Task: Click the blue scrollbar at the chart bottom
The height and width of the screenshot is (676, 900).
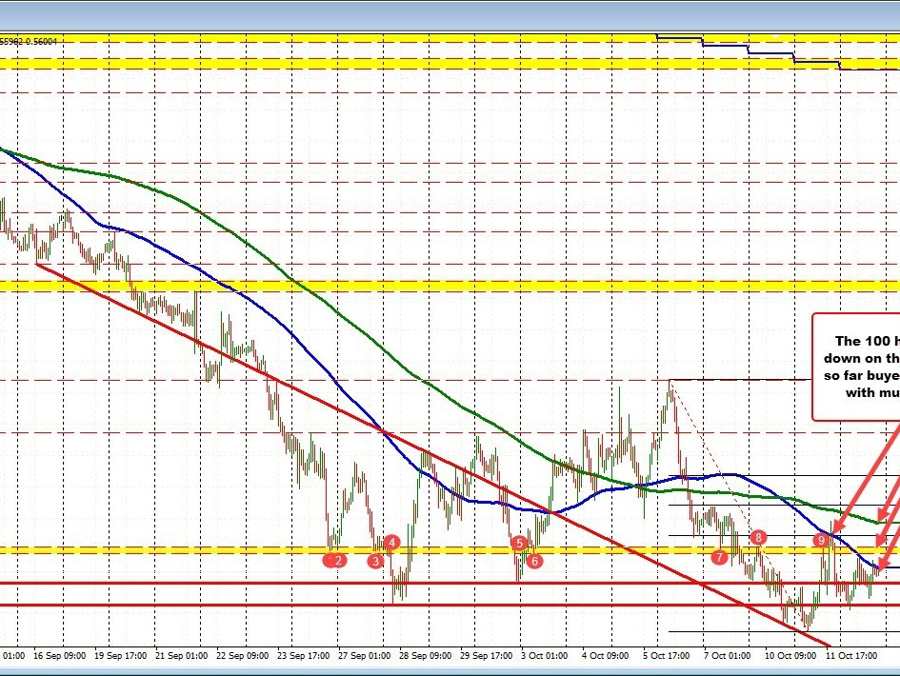Action: 450,672
